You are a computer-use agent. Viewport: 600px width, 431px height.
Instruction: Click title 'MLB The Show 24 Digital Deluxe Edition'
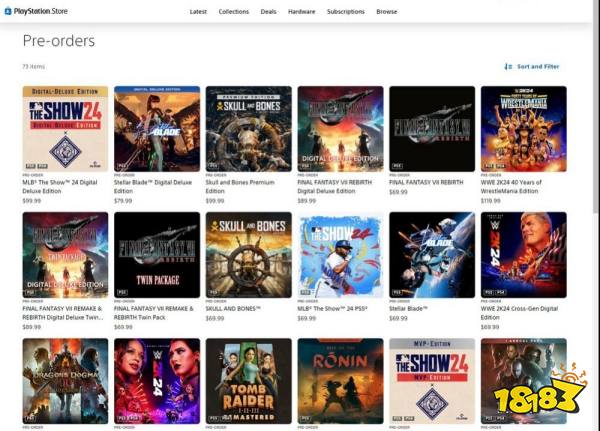click(60, 186)
